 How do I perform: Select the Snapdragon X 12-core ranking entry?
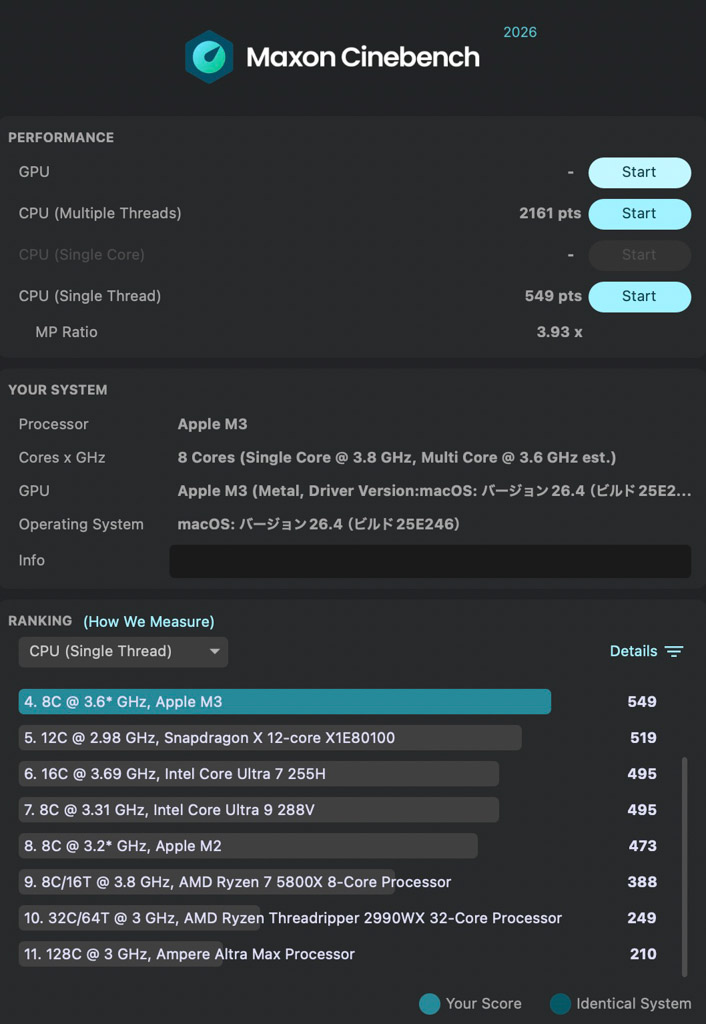270,738
